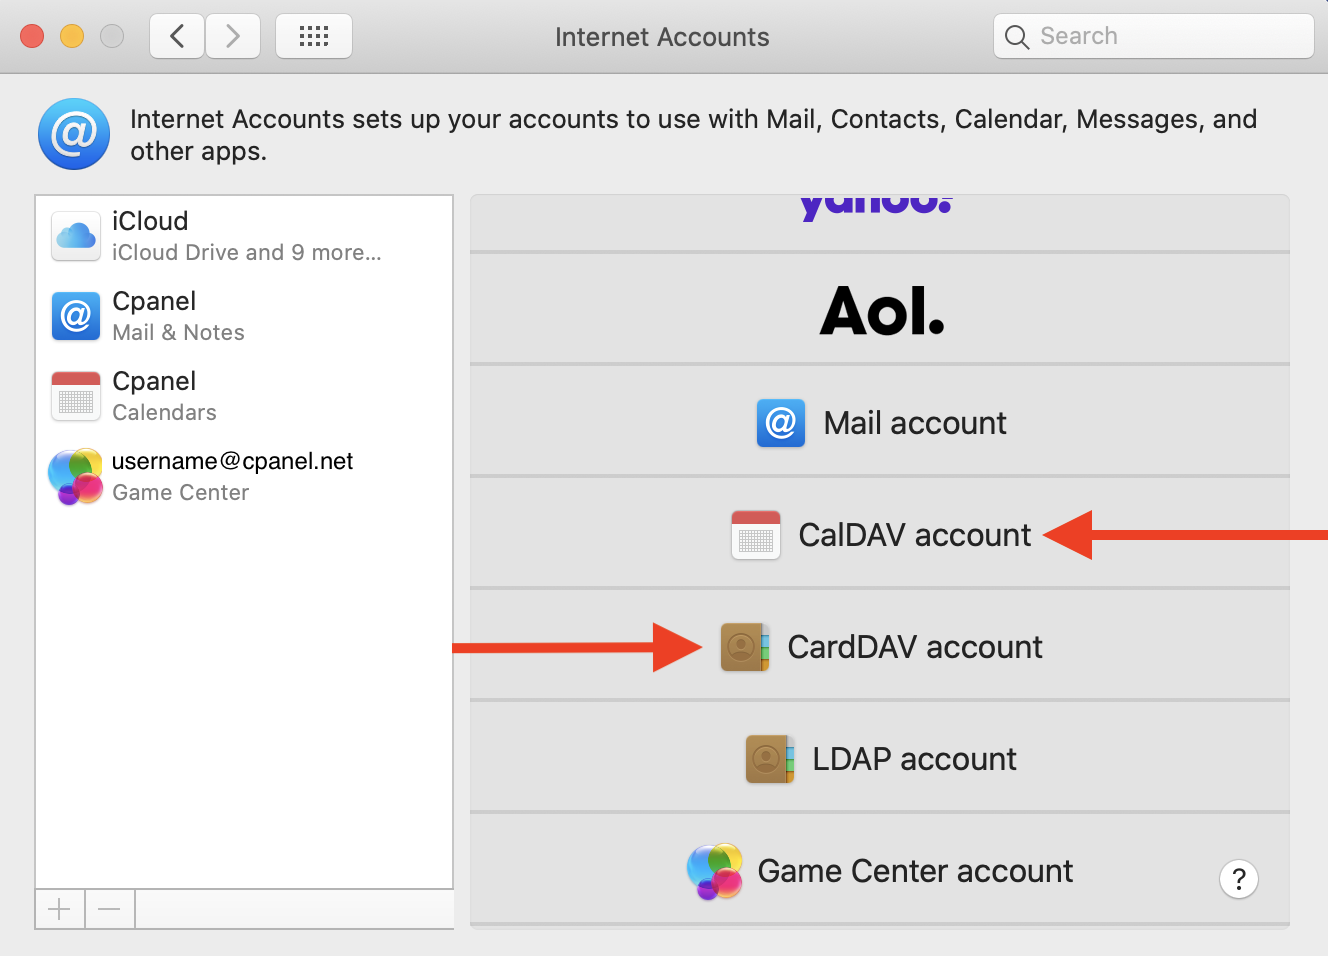The height and width of the screenshot is (956, 1328).
Task: Click the contacts book icon beside CardDAV account
Action: pyautogui.click(x=745, y=647)
